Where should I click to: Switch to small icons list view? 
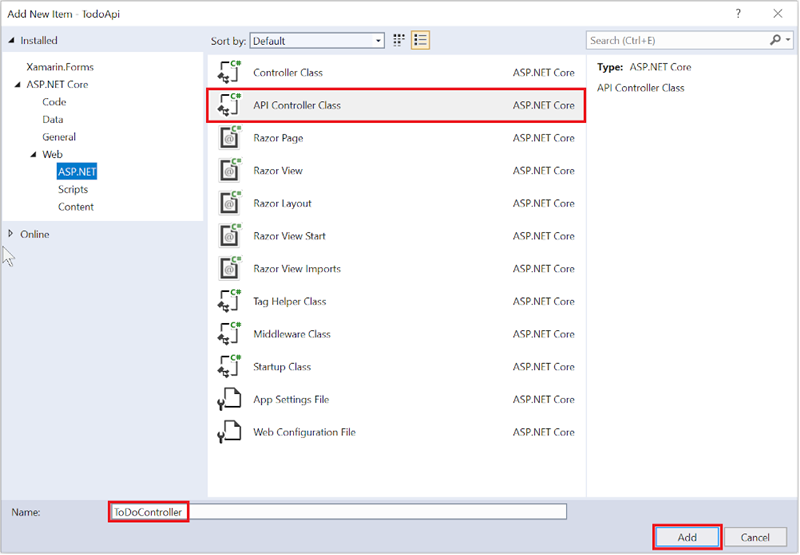[x=421, y=41]
